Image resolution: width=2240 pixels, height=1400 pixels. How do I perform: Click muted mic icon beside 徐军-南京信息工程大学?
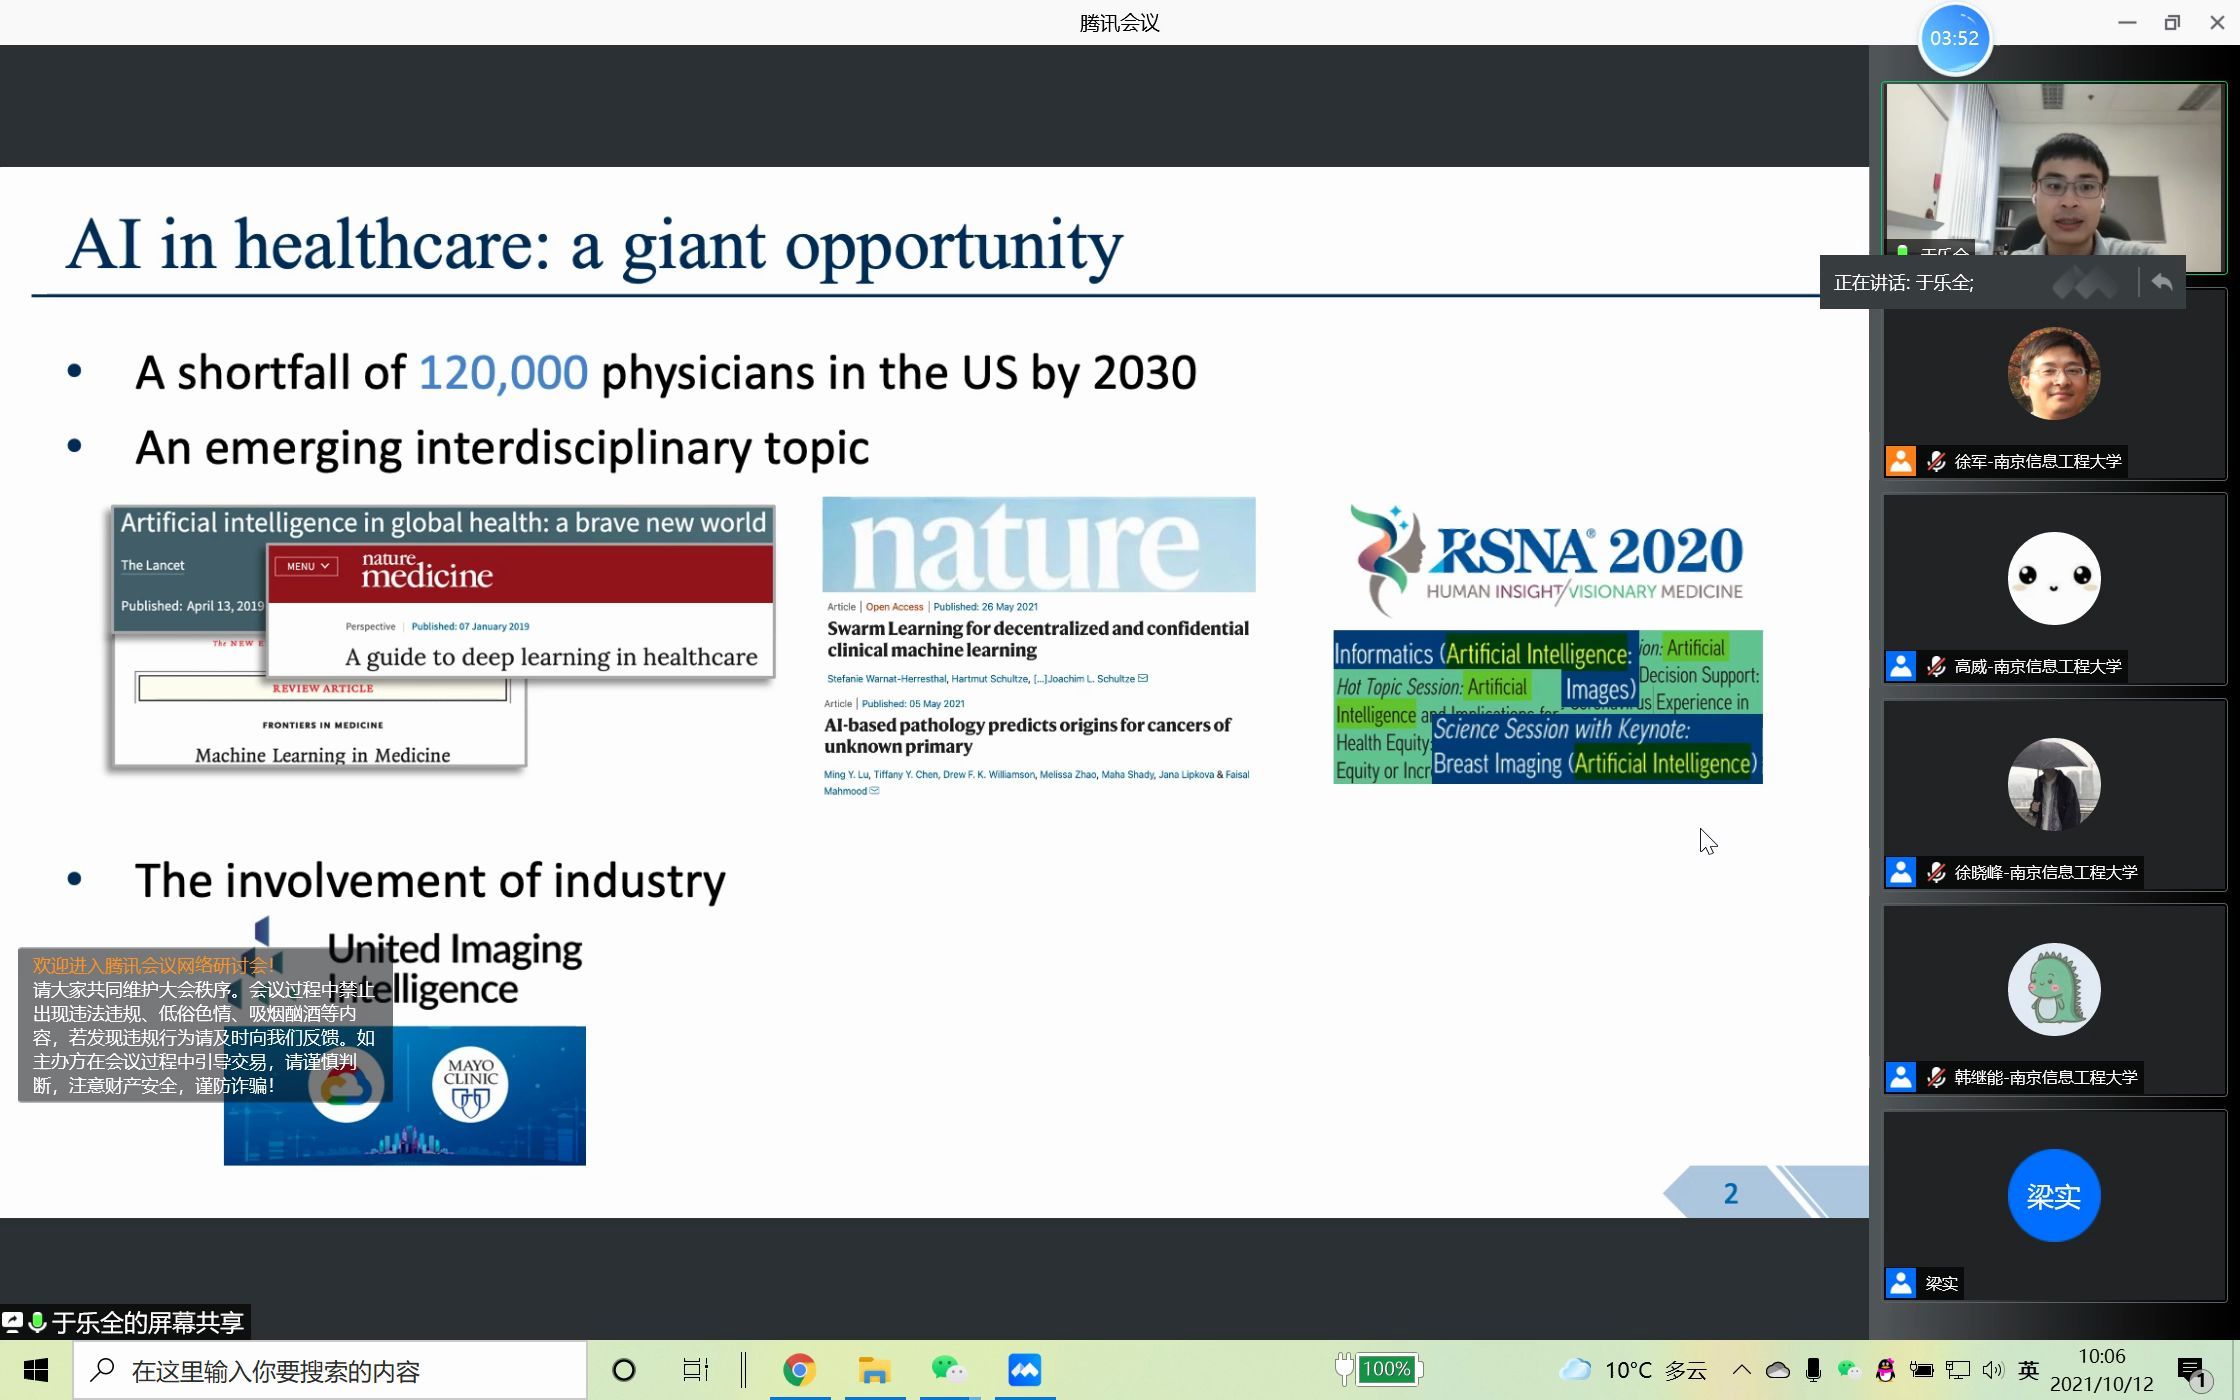[x=1936, y=461]
